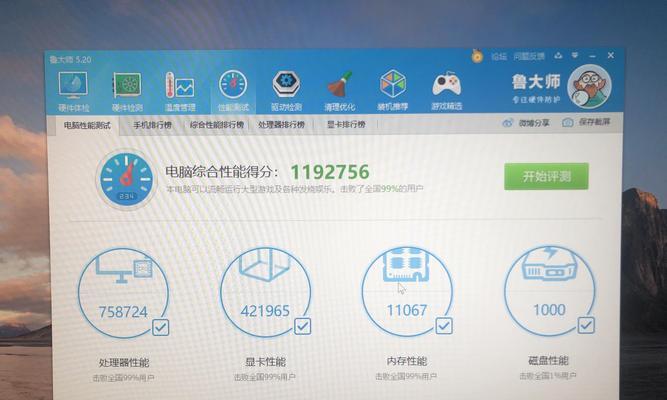Click the 电脑综合性能得分 label
Screen dimensions: 667x400
222,172
